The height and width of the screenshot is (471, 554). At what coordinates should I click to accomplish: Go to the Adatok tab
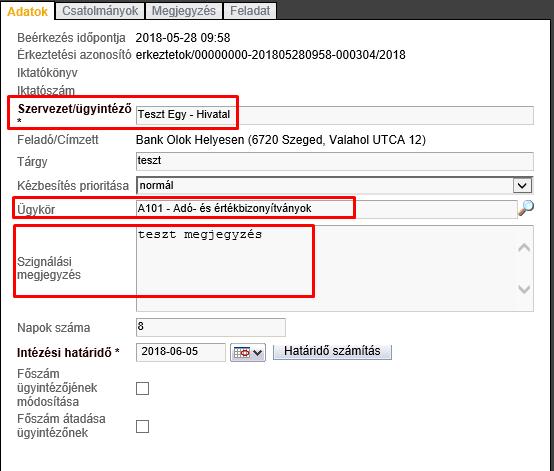27,11
